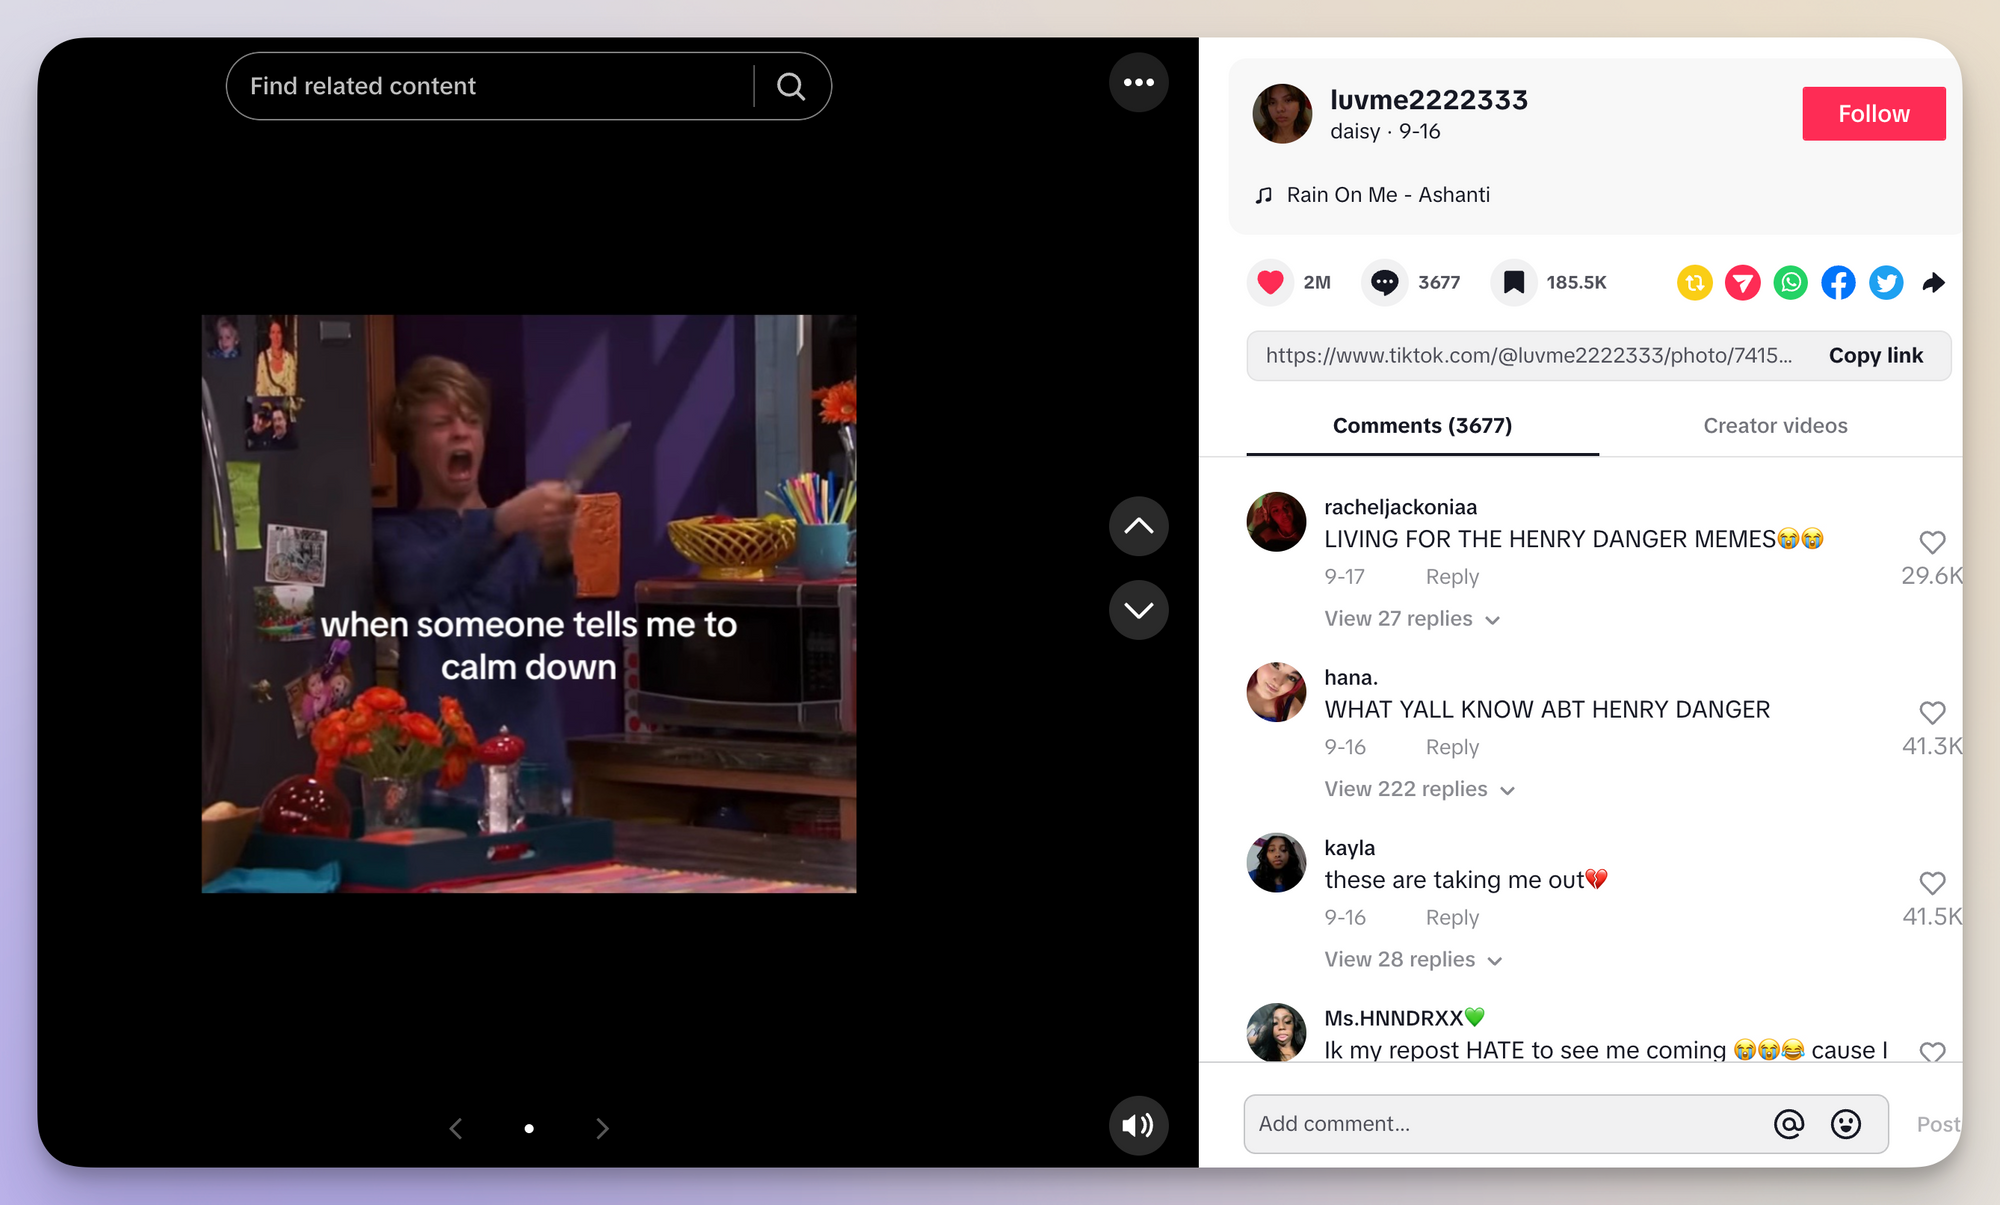This screenshot has height=1205, width=2000.
Task: Click kayla username
Action: [x=1349, y=847]
